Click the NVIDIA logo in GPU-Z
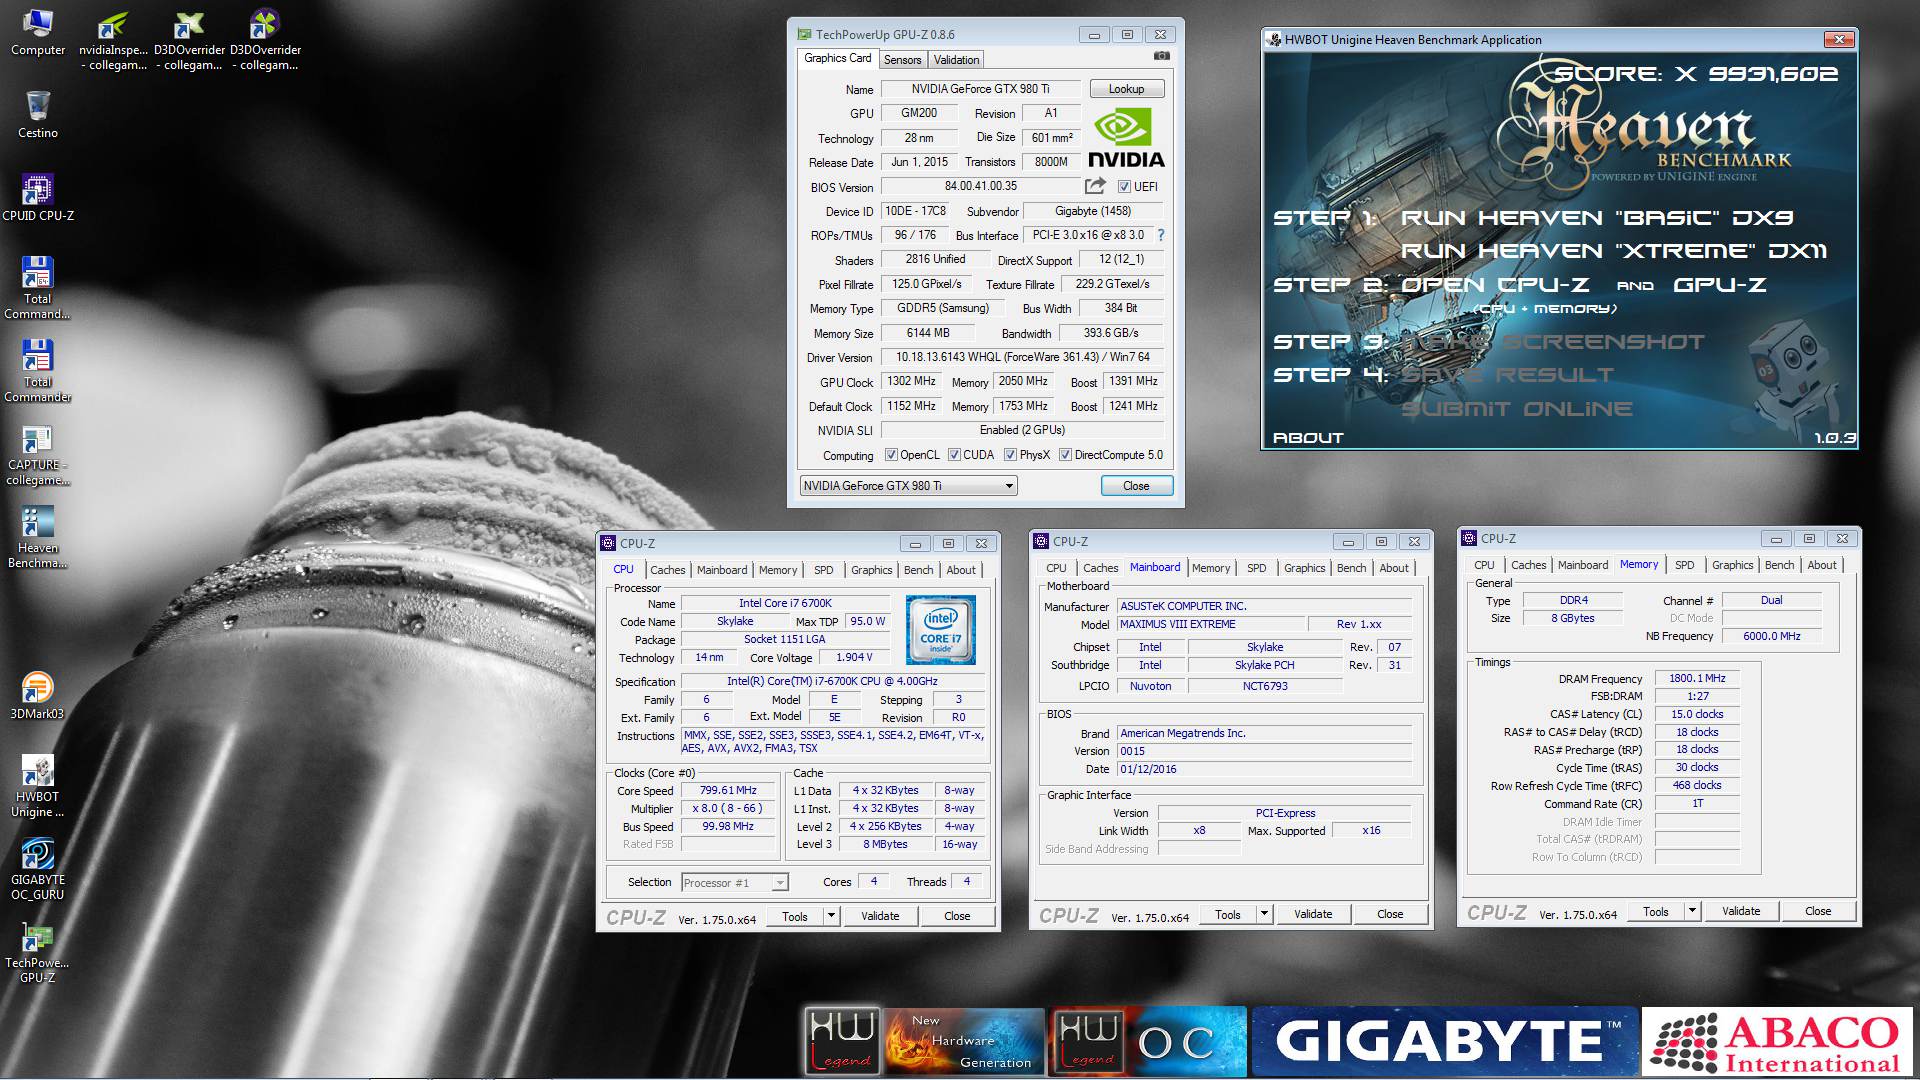 1126,138
